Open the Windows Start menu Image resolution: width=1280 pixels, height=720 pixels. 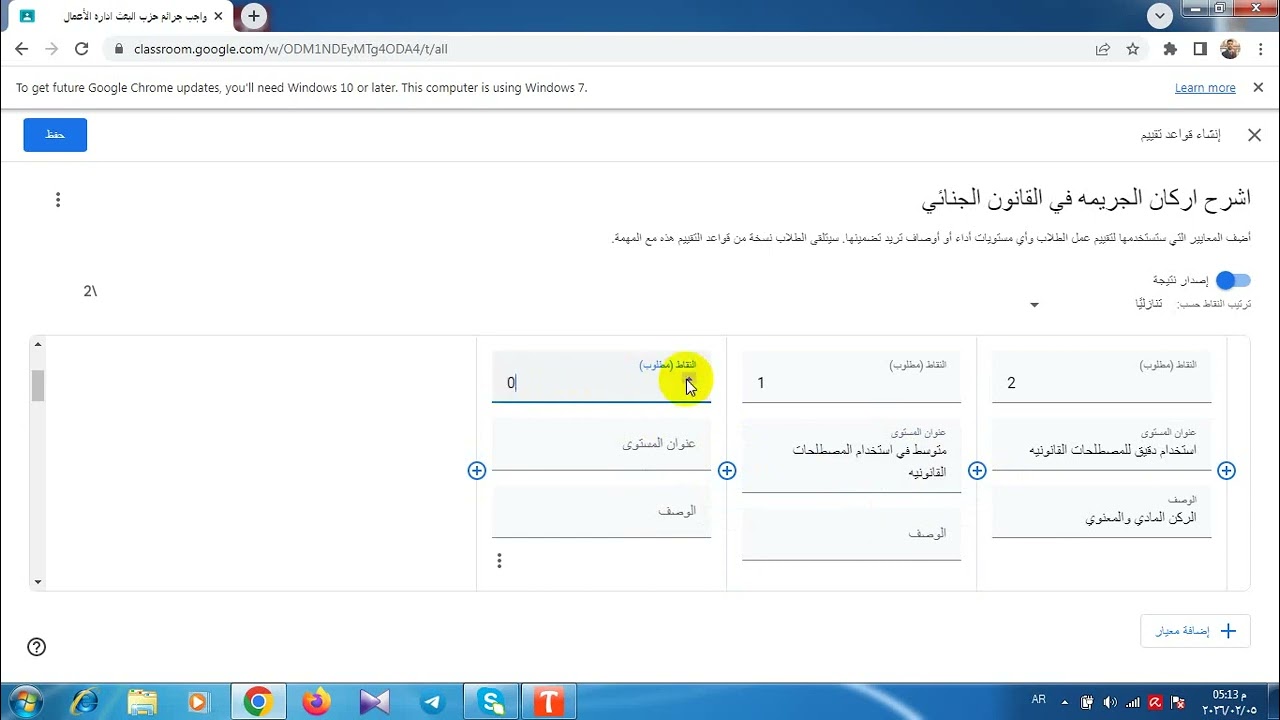point(24,702)
